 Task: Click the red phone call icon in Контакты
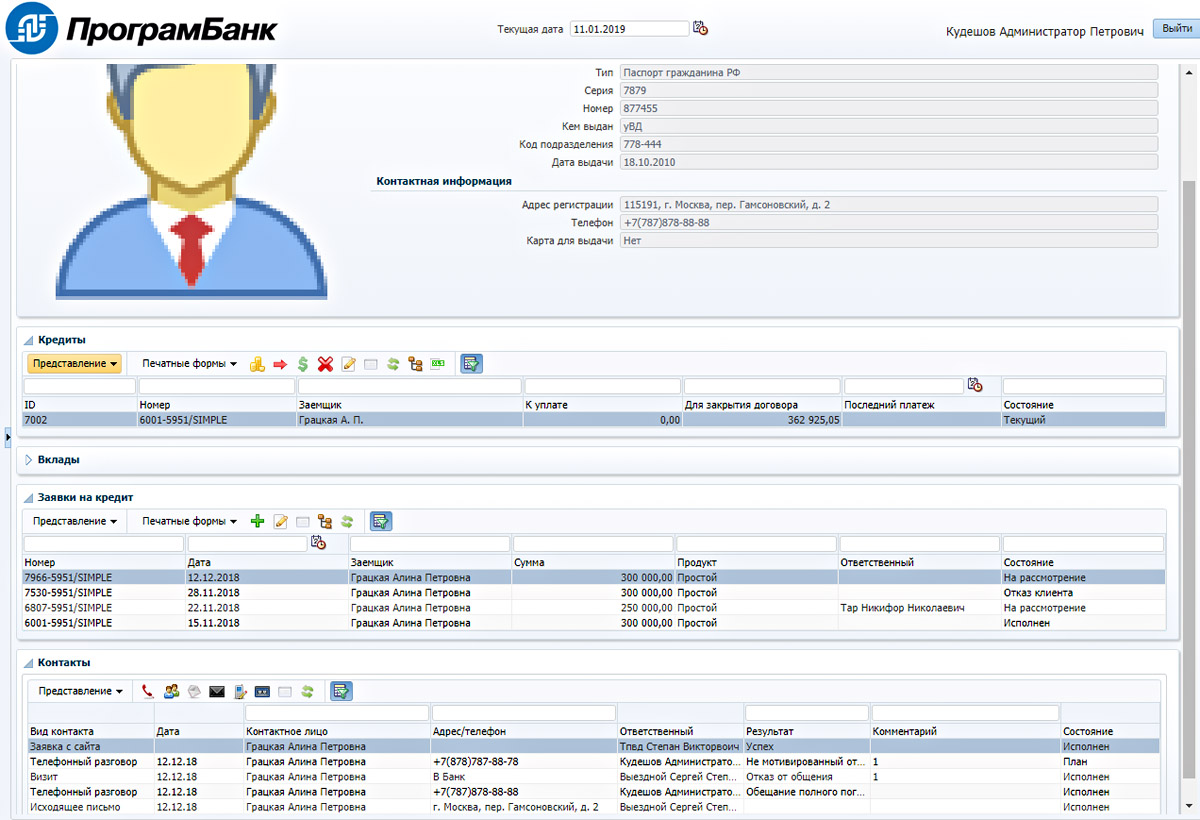pos(148,691)
